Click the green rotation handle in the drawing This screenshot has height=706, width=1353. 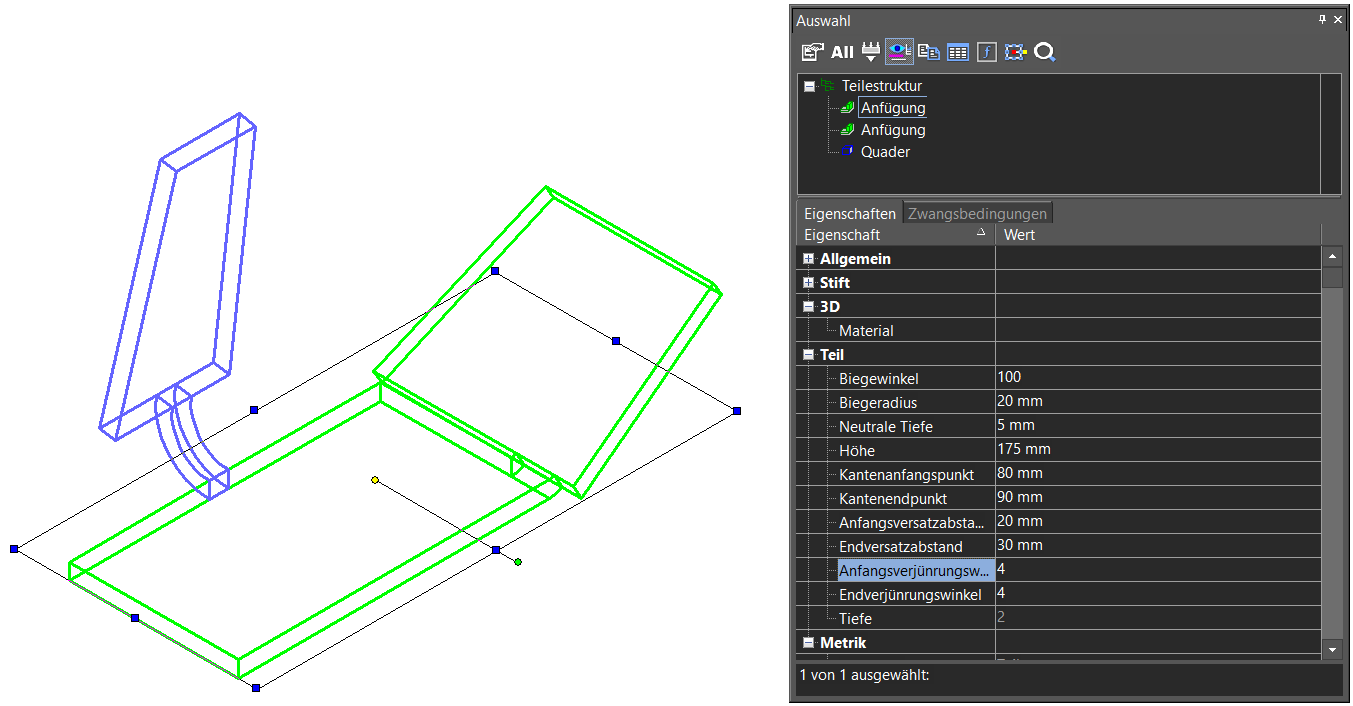point(518,563)
